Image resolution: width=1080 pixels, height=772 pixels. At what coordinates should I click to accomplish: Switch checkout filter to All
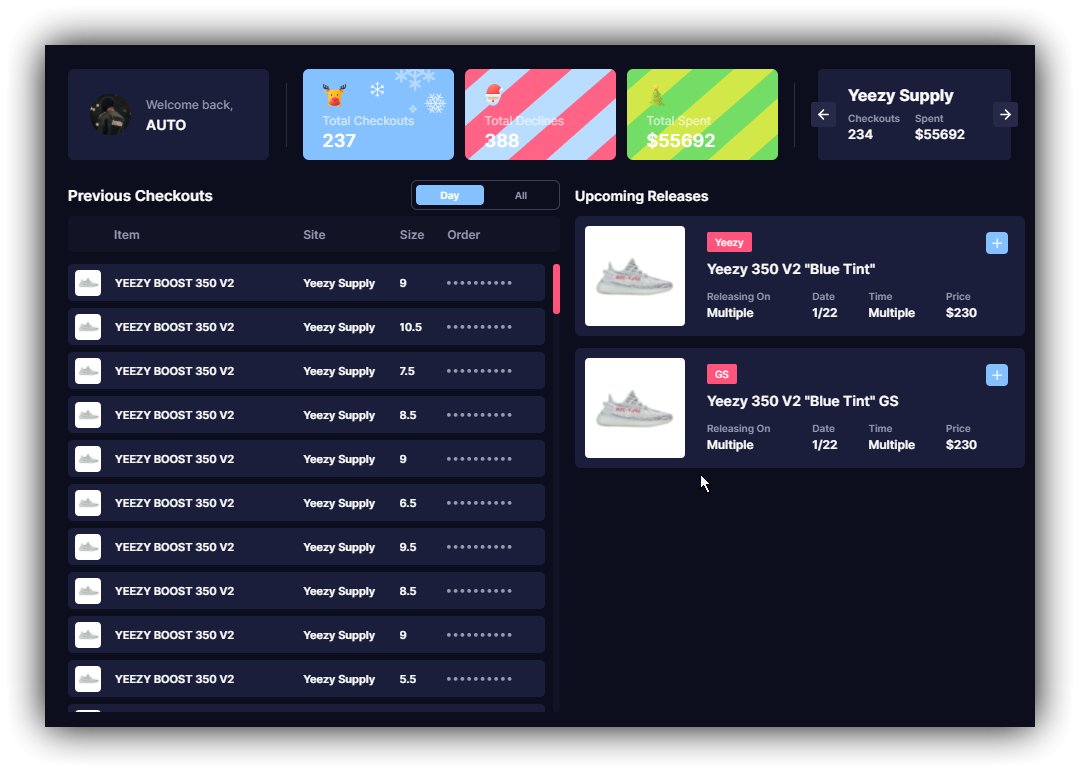(521, 196)
